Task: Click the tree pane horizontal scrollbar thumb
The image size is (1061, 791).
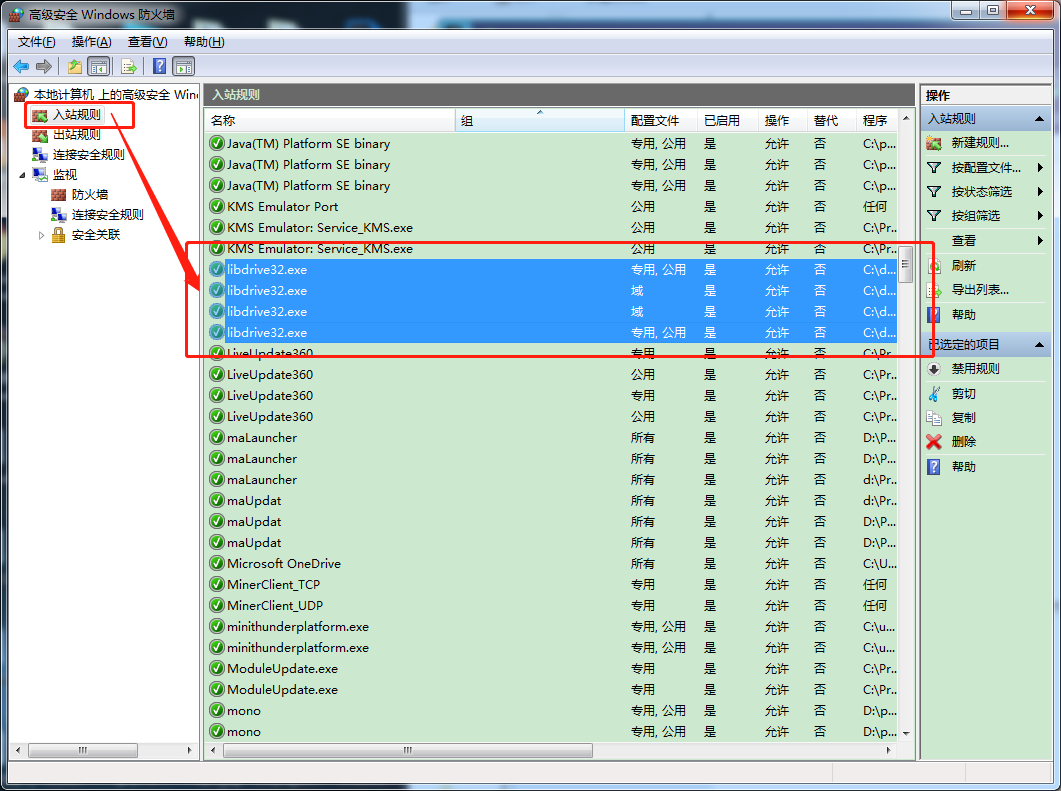Action: 83,750
